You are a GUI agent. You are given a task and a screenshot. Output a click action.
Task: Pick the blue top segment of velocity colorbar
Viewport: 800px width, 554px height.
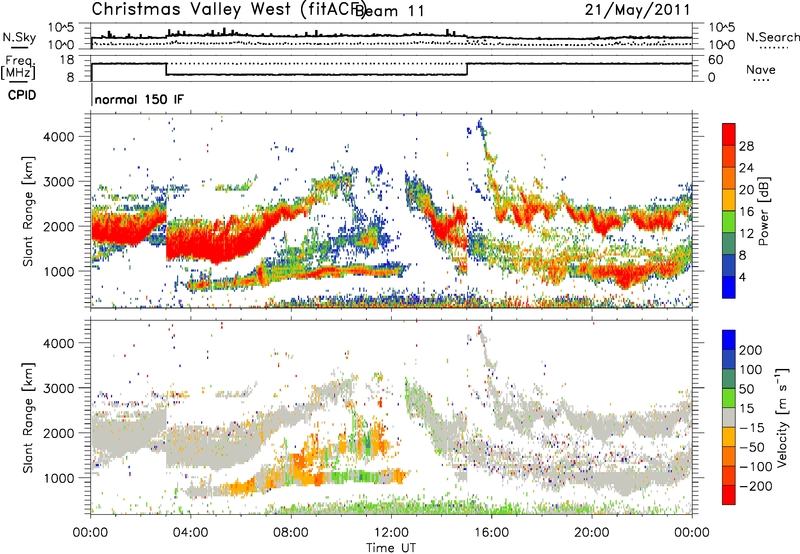tap(729, 340)
